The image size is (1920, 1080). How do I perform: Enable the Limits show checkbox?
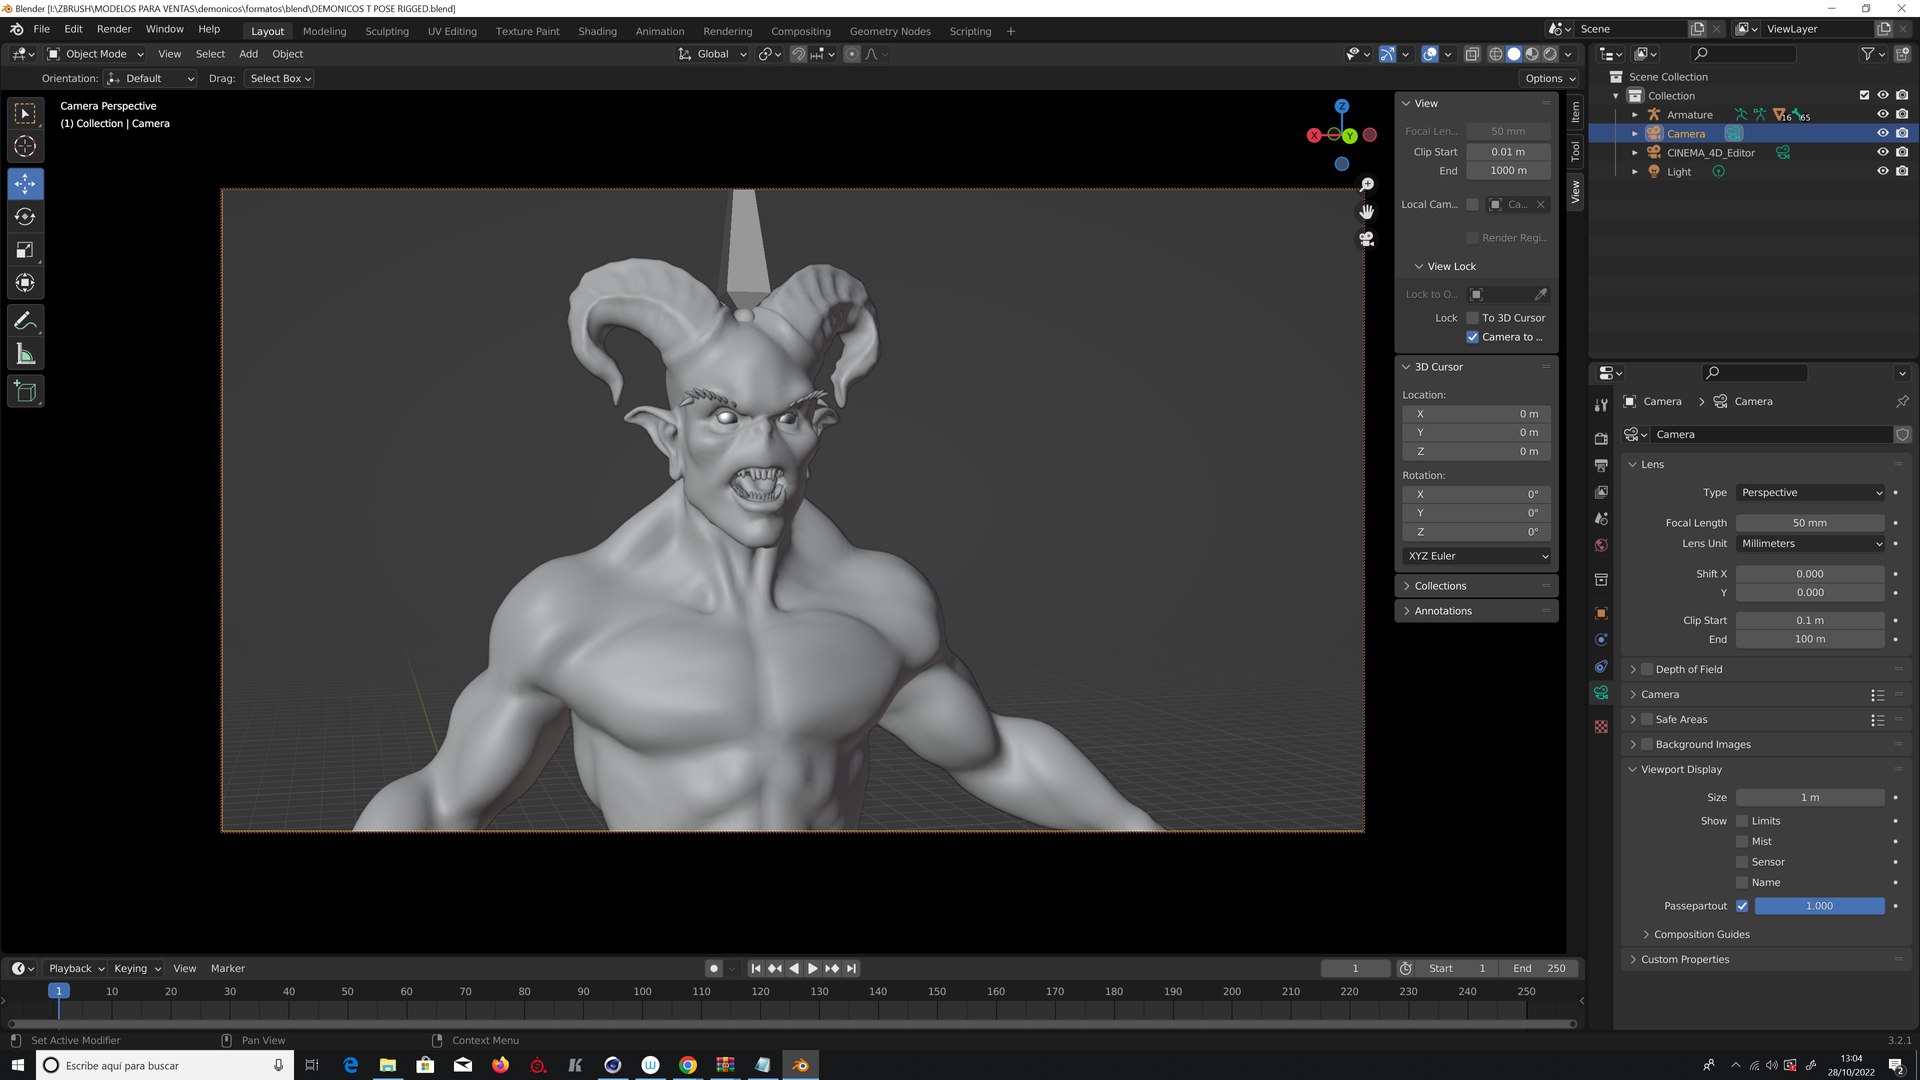pos(1742,821)
